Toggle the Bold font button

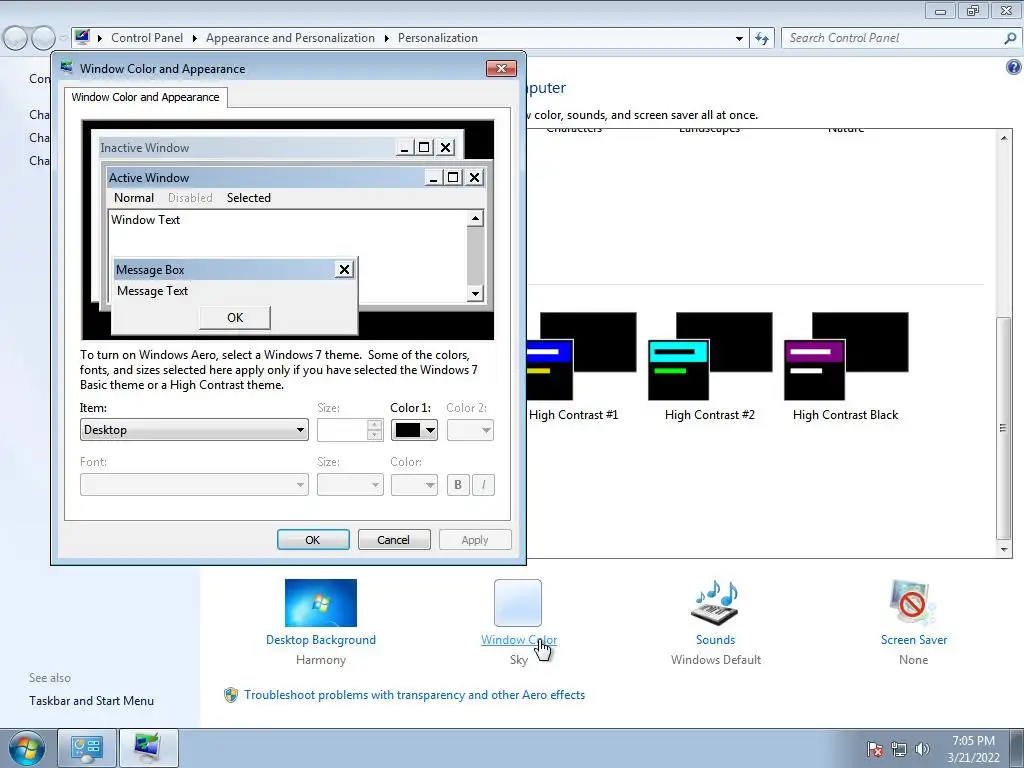point(458,485)
